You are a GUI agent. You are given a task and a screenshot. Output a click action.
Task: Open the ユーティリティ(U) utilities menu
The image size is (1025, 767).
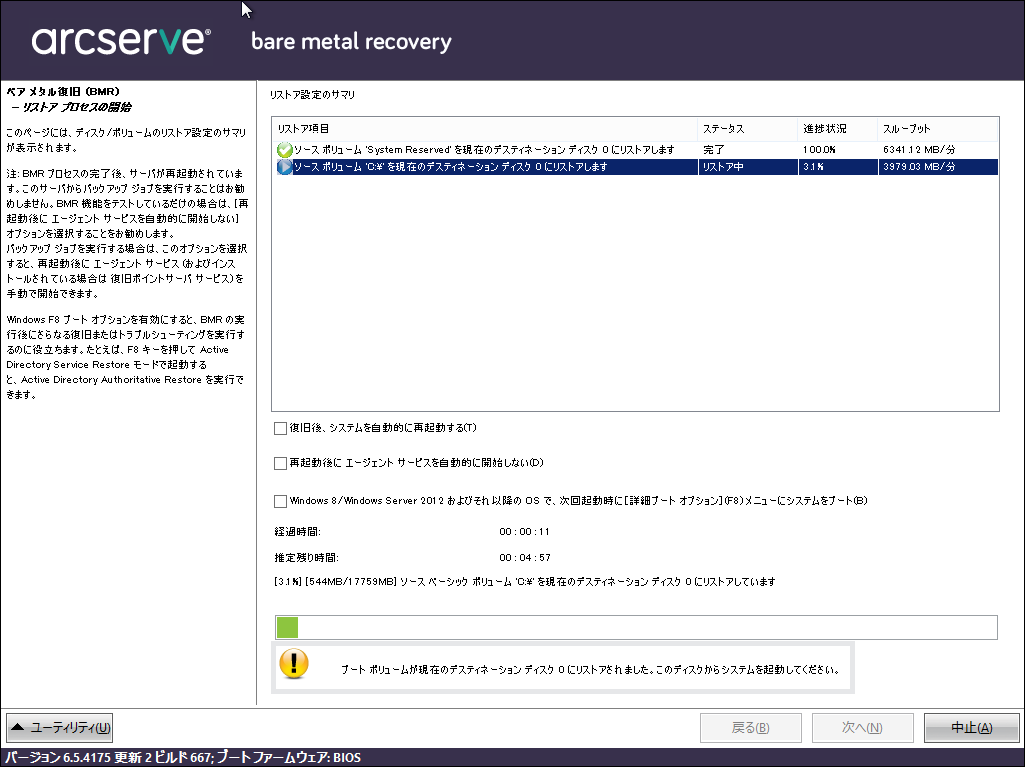click(59, 728)
